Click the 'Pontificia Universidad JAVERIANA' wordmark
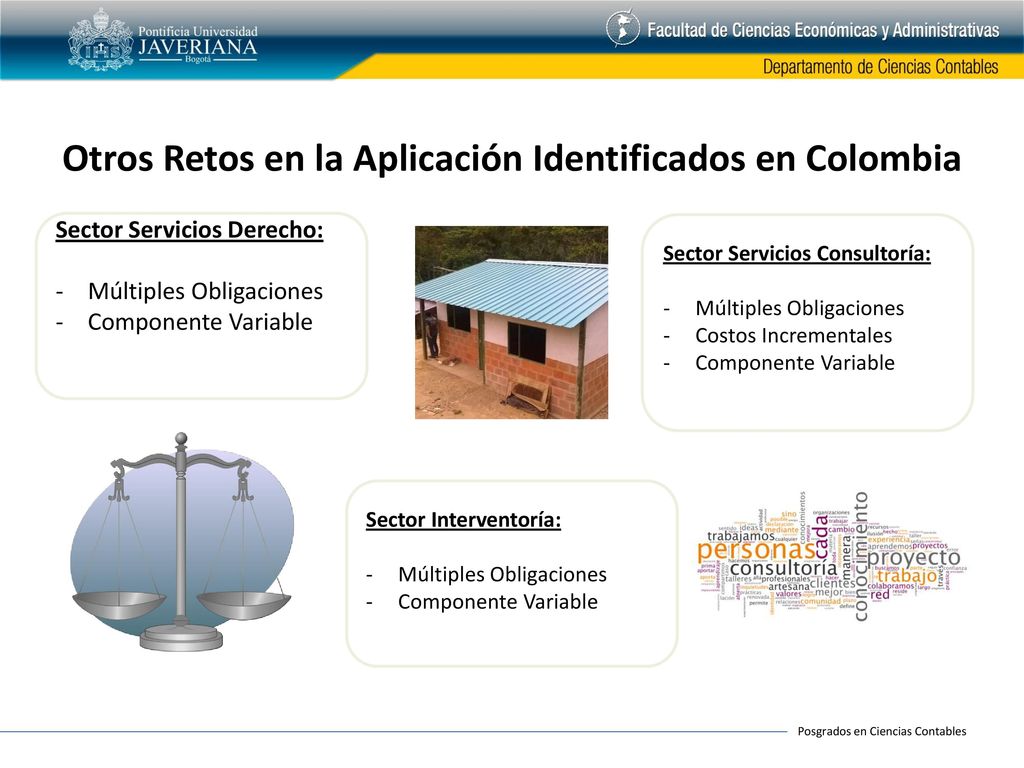 pos(197,44)
